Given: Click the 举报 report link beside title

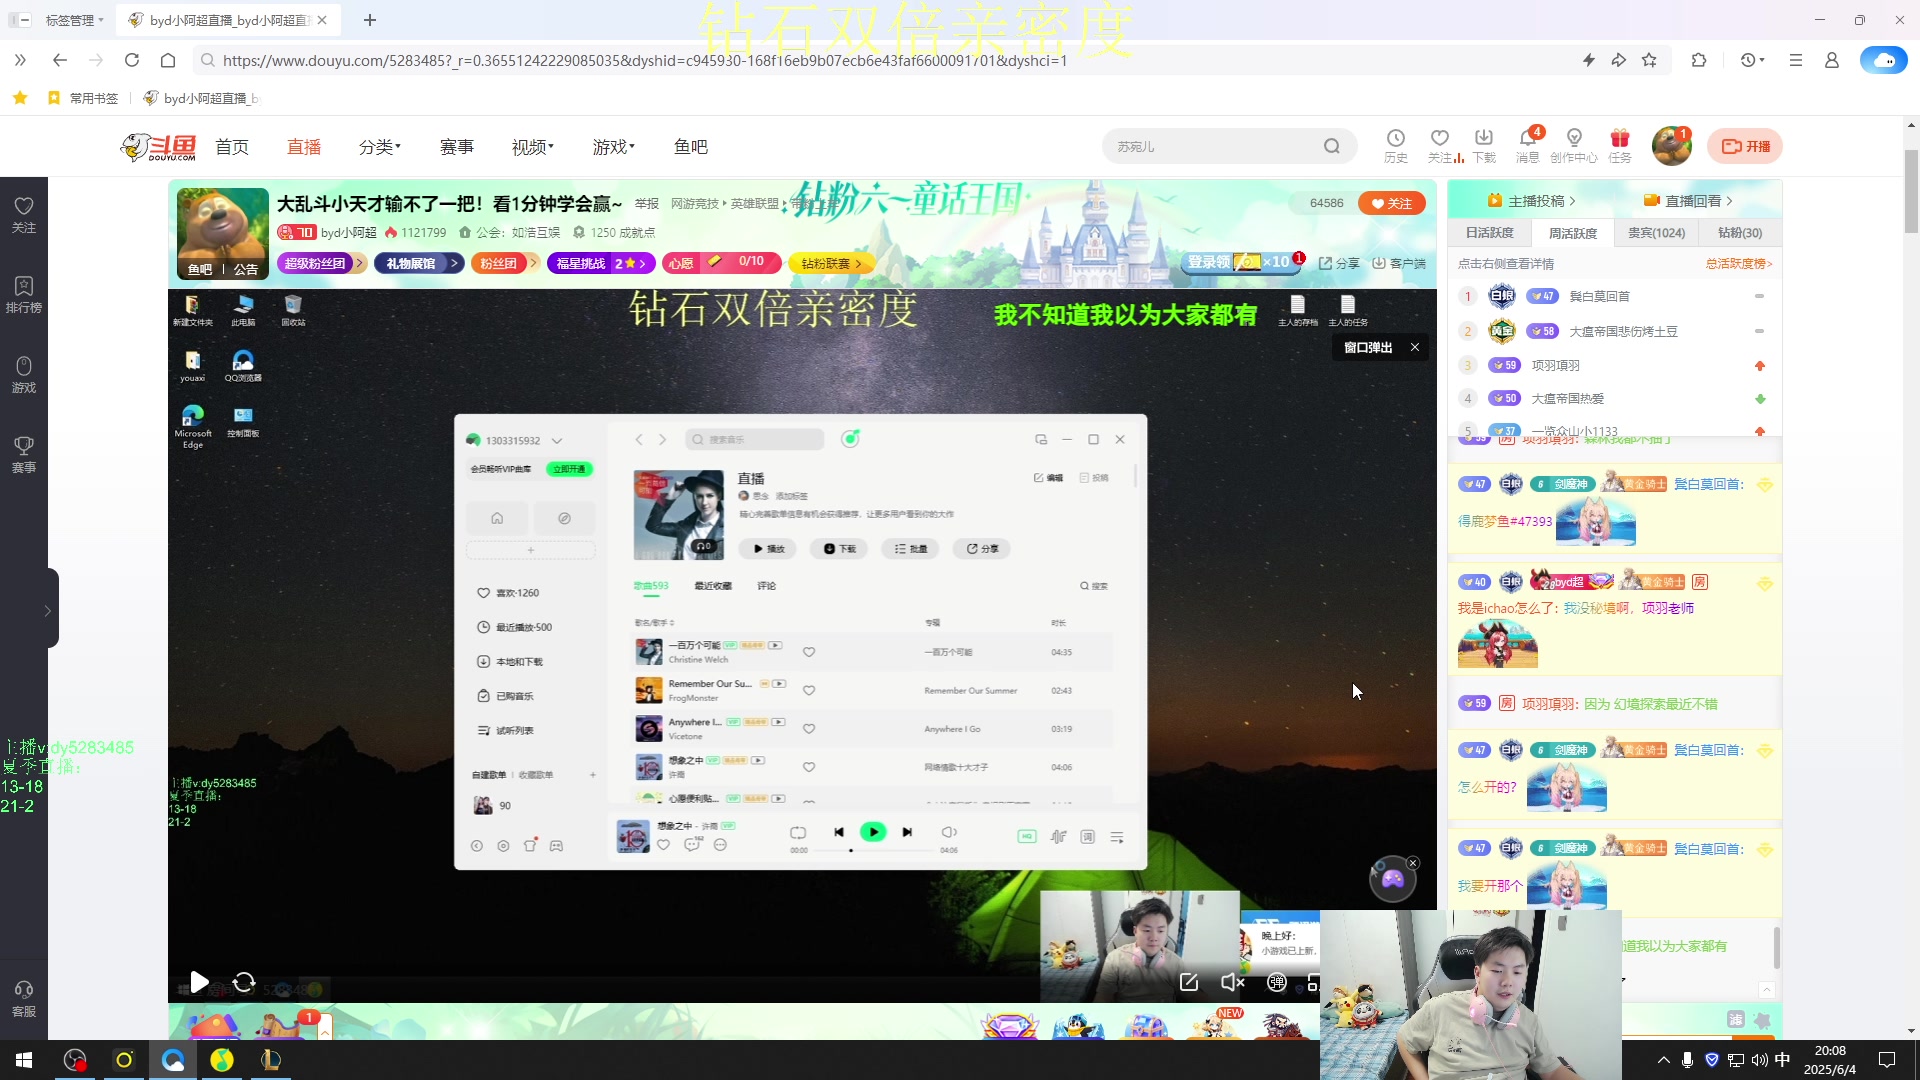Looking at the screenshot, I should click(647, 203).
